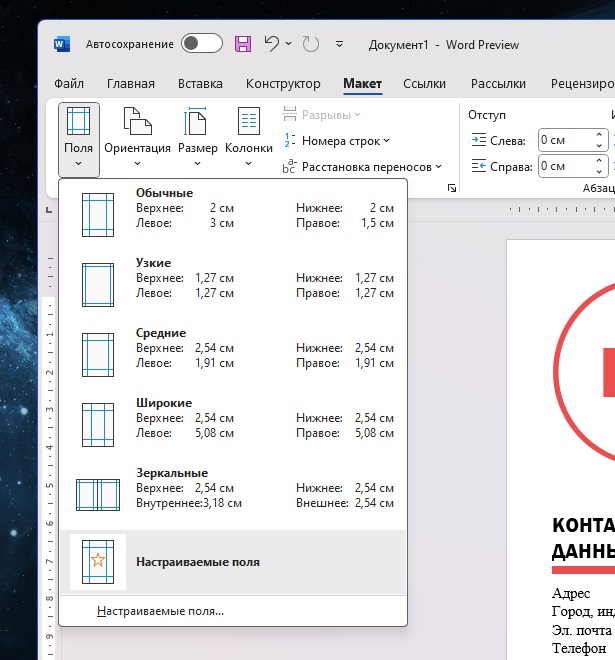Open the Размер page size dropdown

tap(197, 139)
